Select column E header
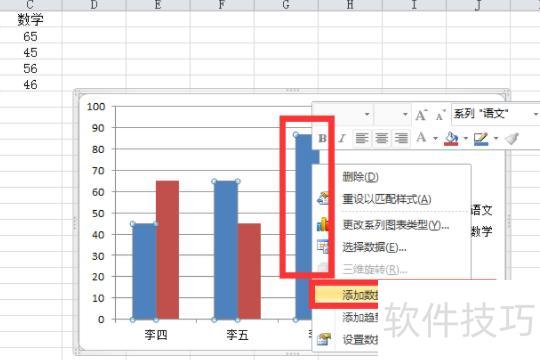The image size is (540, 360). (x=158, y=5)
